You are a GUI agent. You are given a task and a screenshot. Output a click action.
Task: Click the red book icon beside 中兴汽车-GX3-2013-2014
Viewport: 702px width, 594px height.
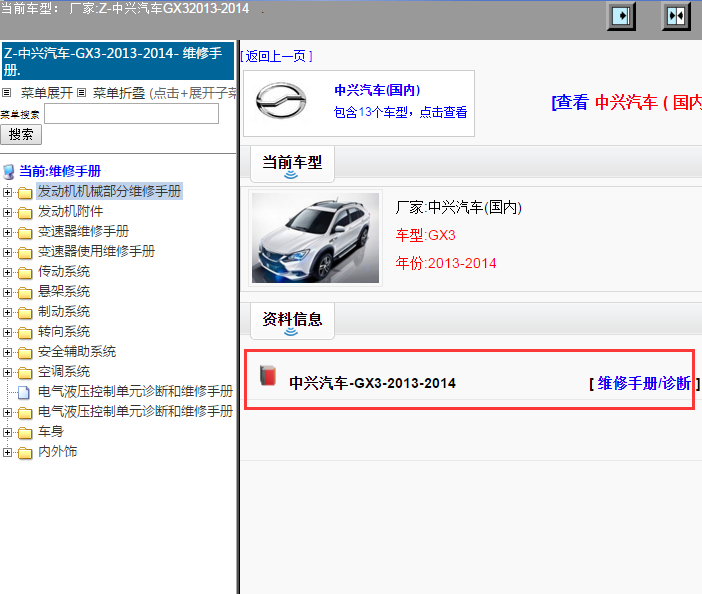click(268, 375)
